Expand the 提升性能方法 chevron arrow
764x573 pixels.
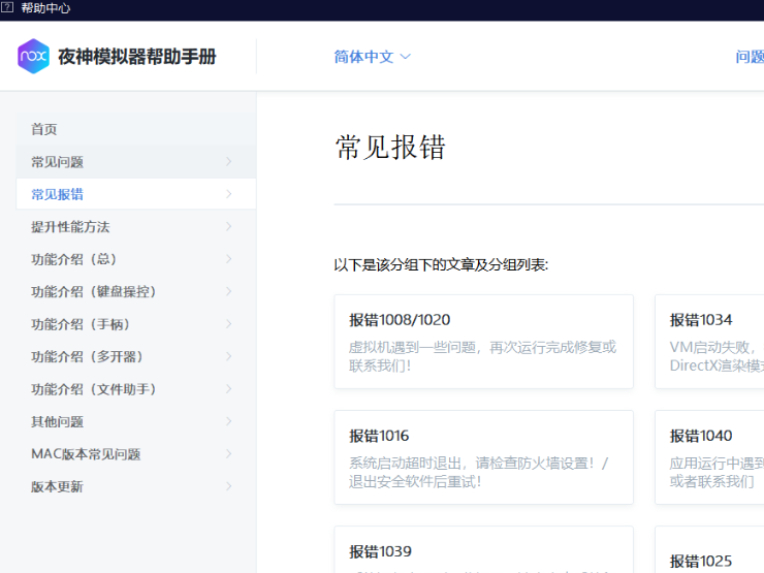[228, 227]
